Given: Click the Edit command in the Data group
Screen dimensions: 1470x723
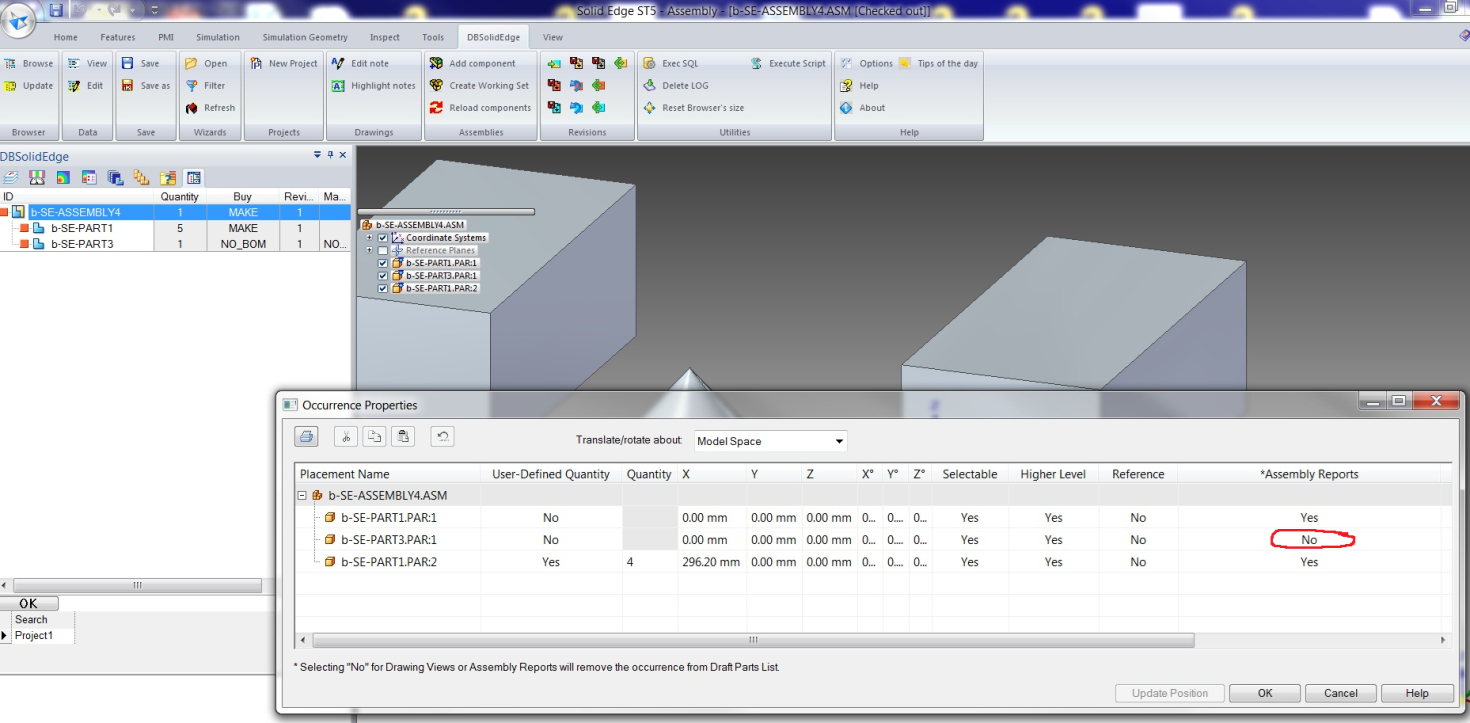Looking at the screenshot, I should (x=86, y=86).
